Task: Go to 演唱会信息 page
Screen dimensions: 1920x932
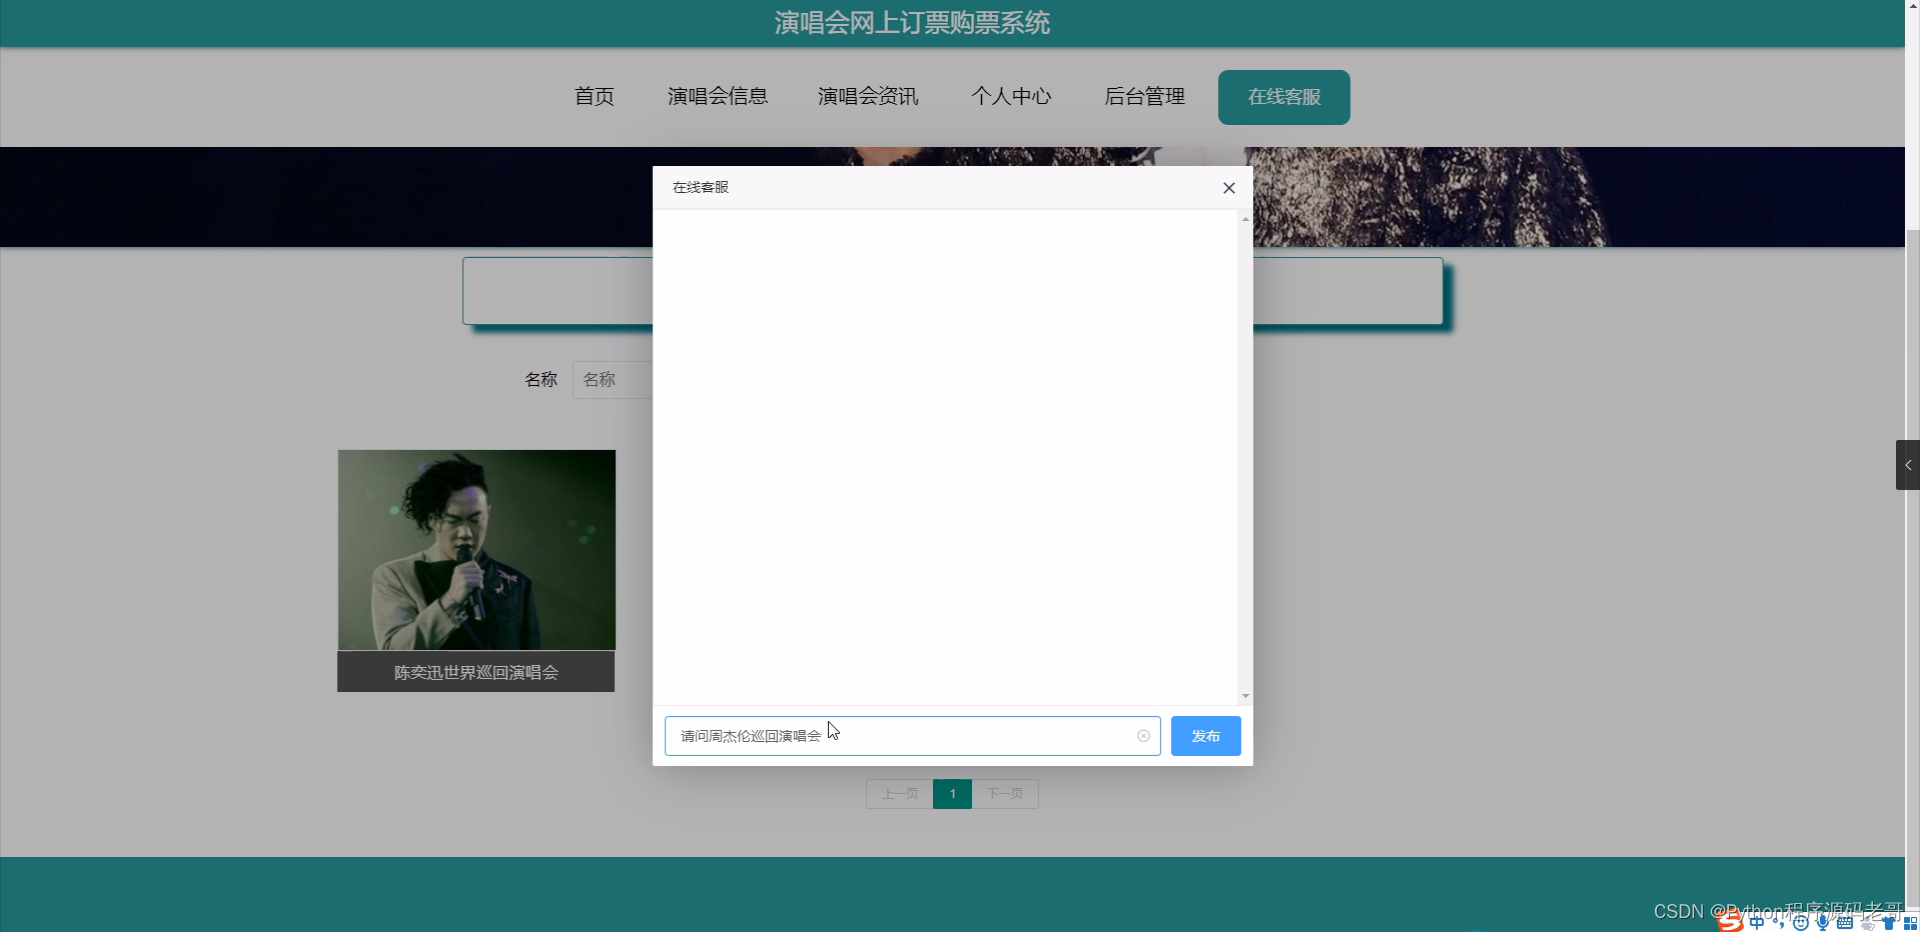Action: pyautogui.click(x=717, y=96)
